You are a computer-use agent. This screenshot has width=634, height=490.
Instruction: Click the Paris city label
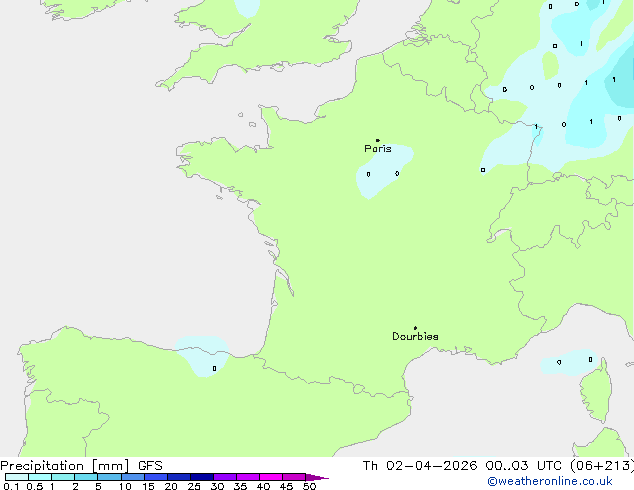(x=378, y=149)
